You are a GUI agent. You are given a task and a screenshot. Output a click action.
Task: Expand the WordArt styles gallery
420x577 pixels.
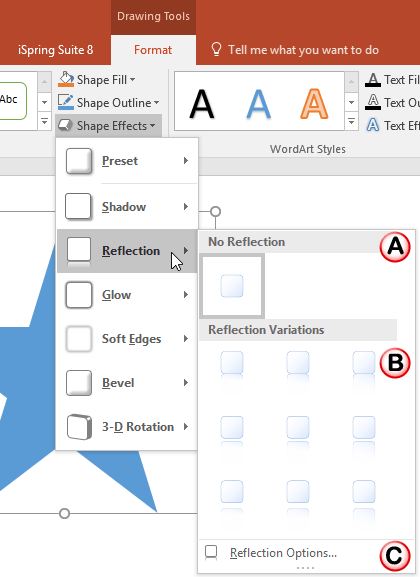[x=351, y=121]
